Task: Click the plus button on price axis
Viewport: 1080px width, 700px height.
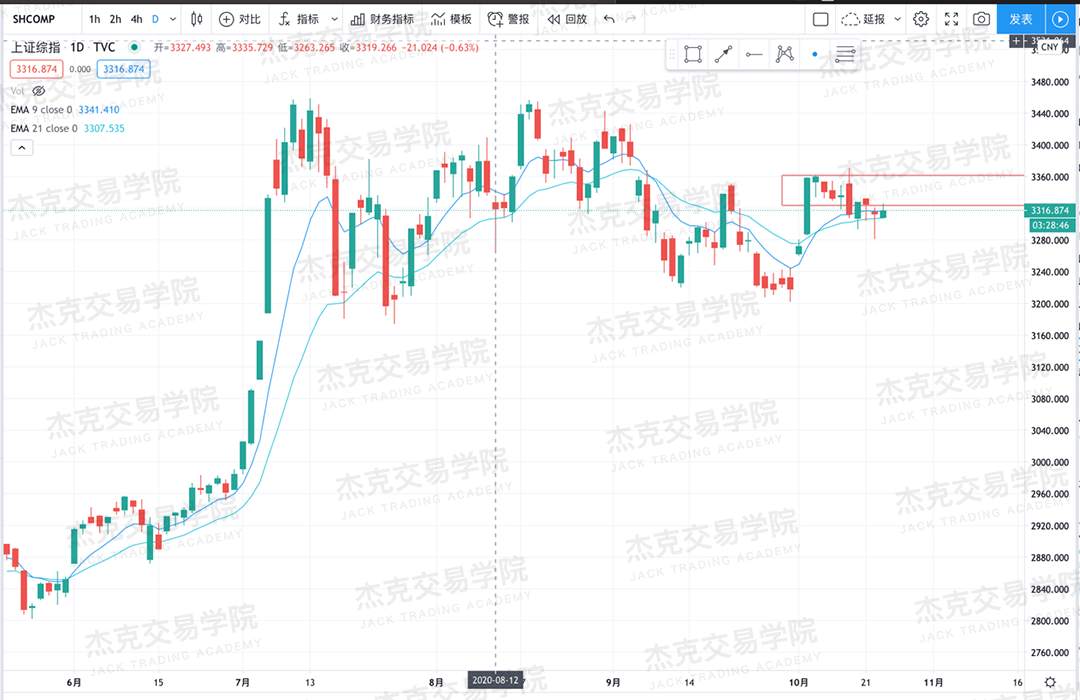Action: tap(1016, 41)
